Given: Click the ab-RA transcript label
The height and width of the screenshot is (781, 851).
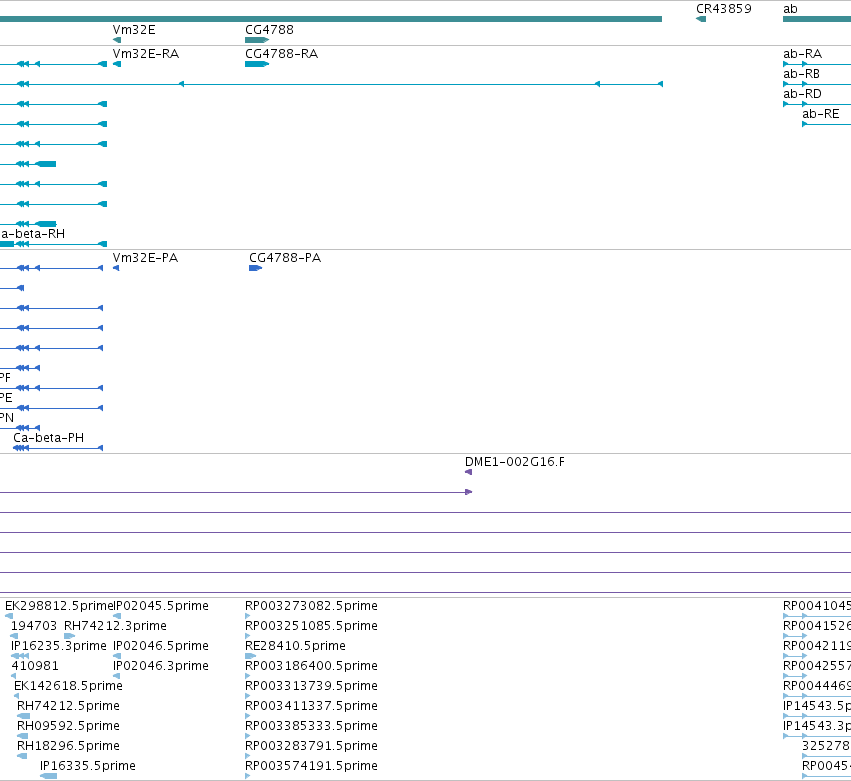Looking at the screenshot, I should [803, 54].
